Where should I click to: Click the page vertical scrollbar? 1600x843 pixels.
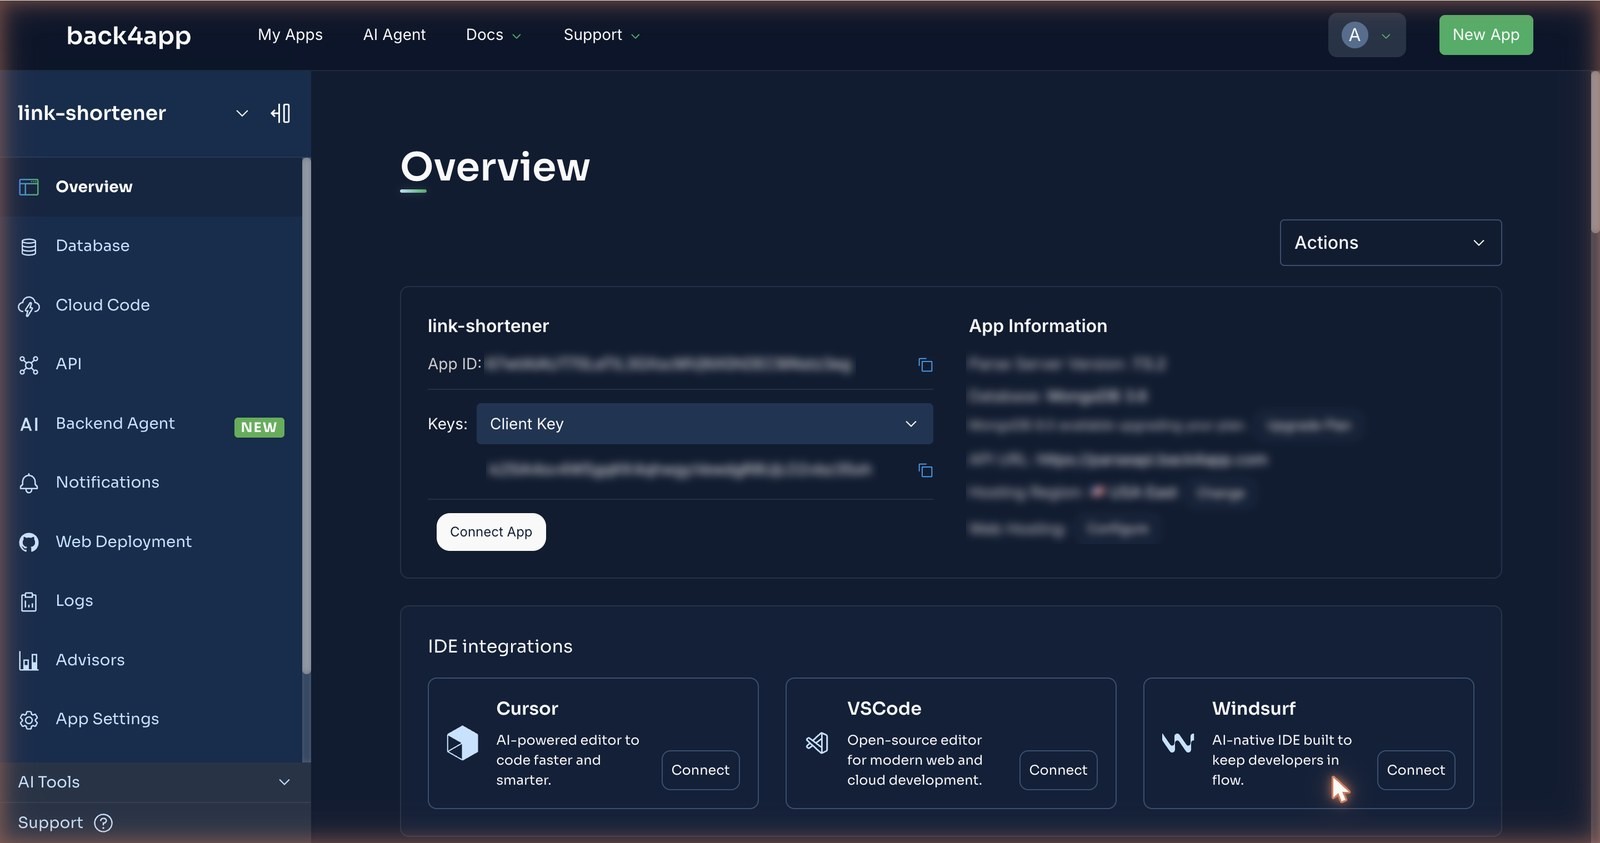point(1595,152)
